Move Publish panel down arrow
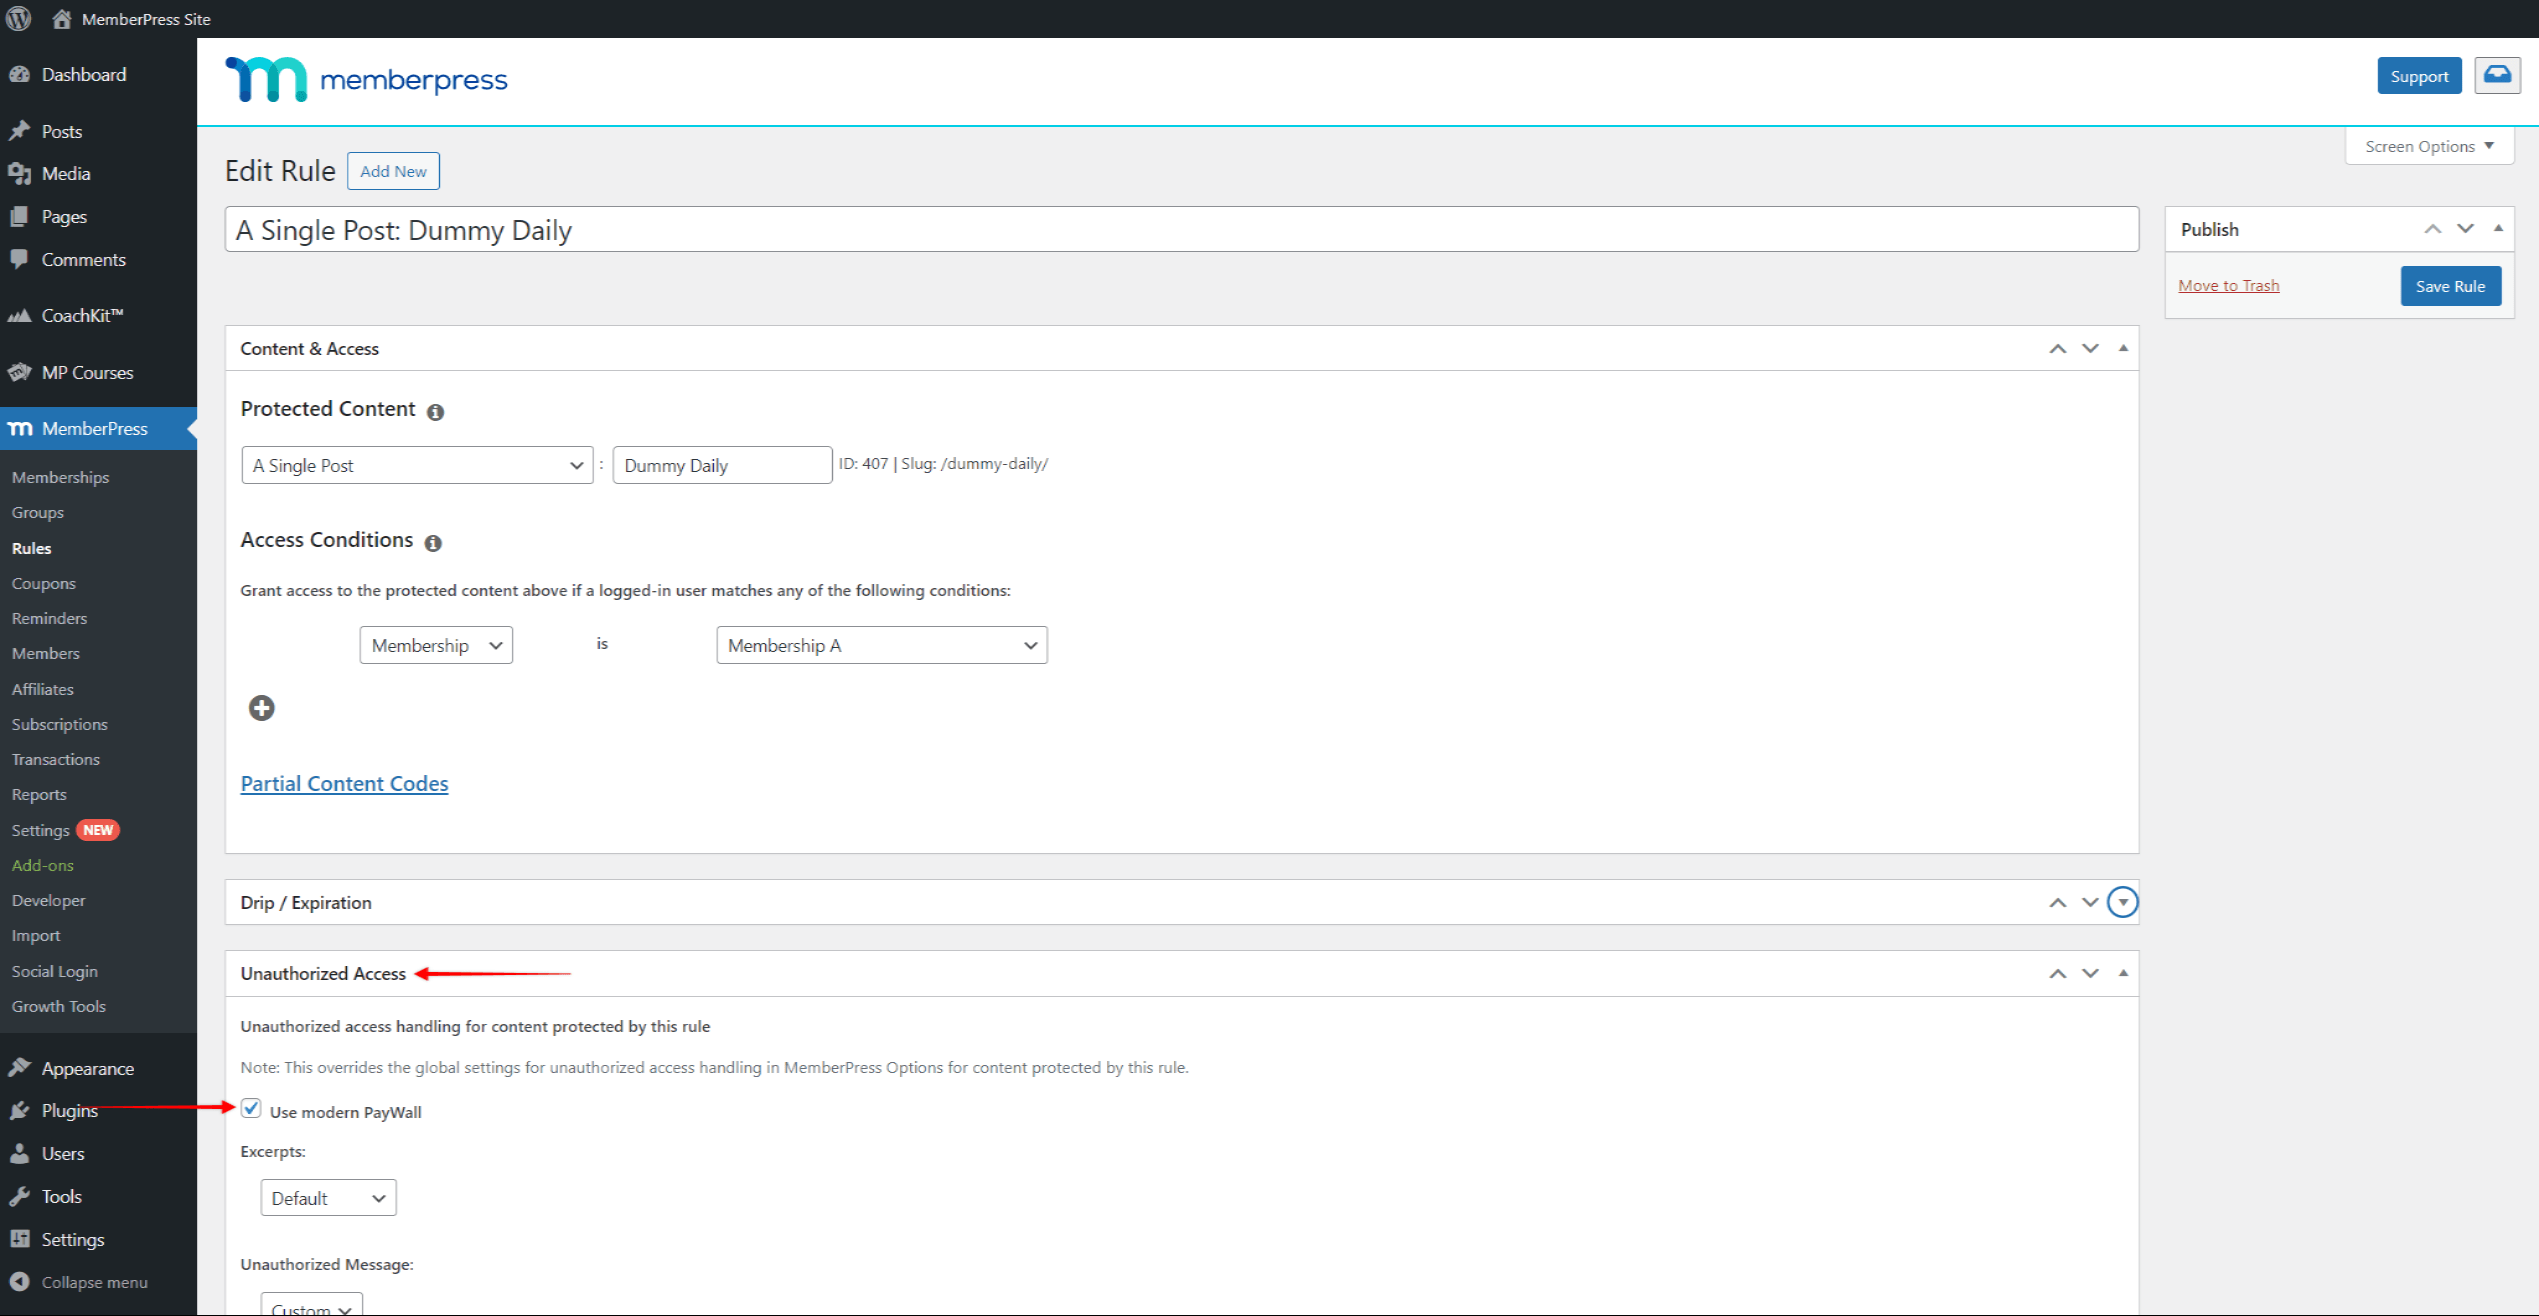Screen dimensions: 2539x1316 click(2466, 229)
